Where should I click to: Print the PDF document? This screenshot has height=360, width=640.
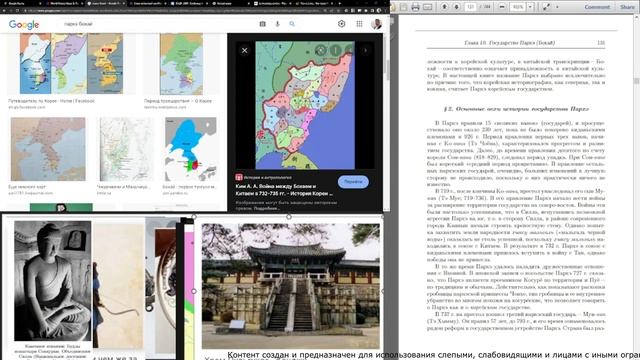pos(415,7)
